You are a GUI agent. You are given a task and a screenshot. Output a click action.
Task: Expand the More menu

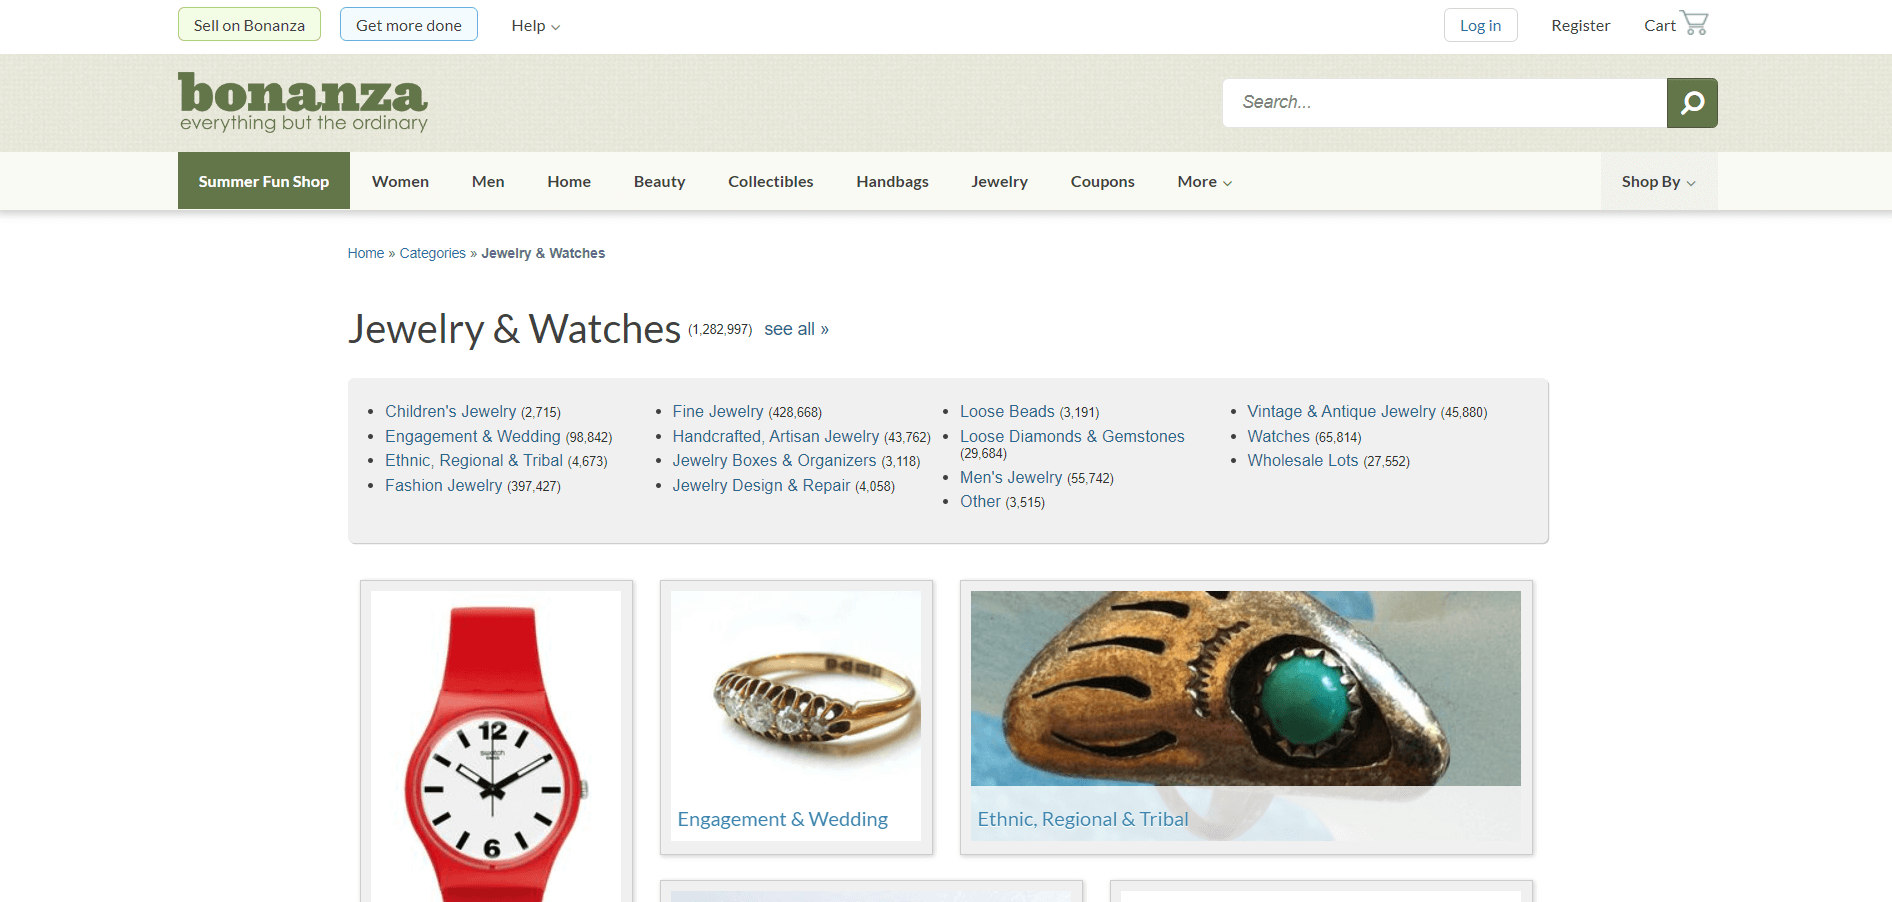coord(1204,182)
